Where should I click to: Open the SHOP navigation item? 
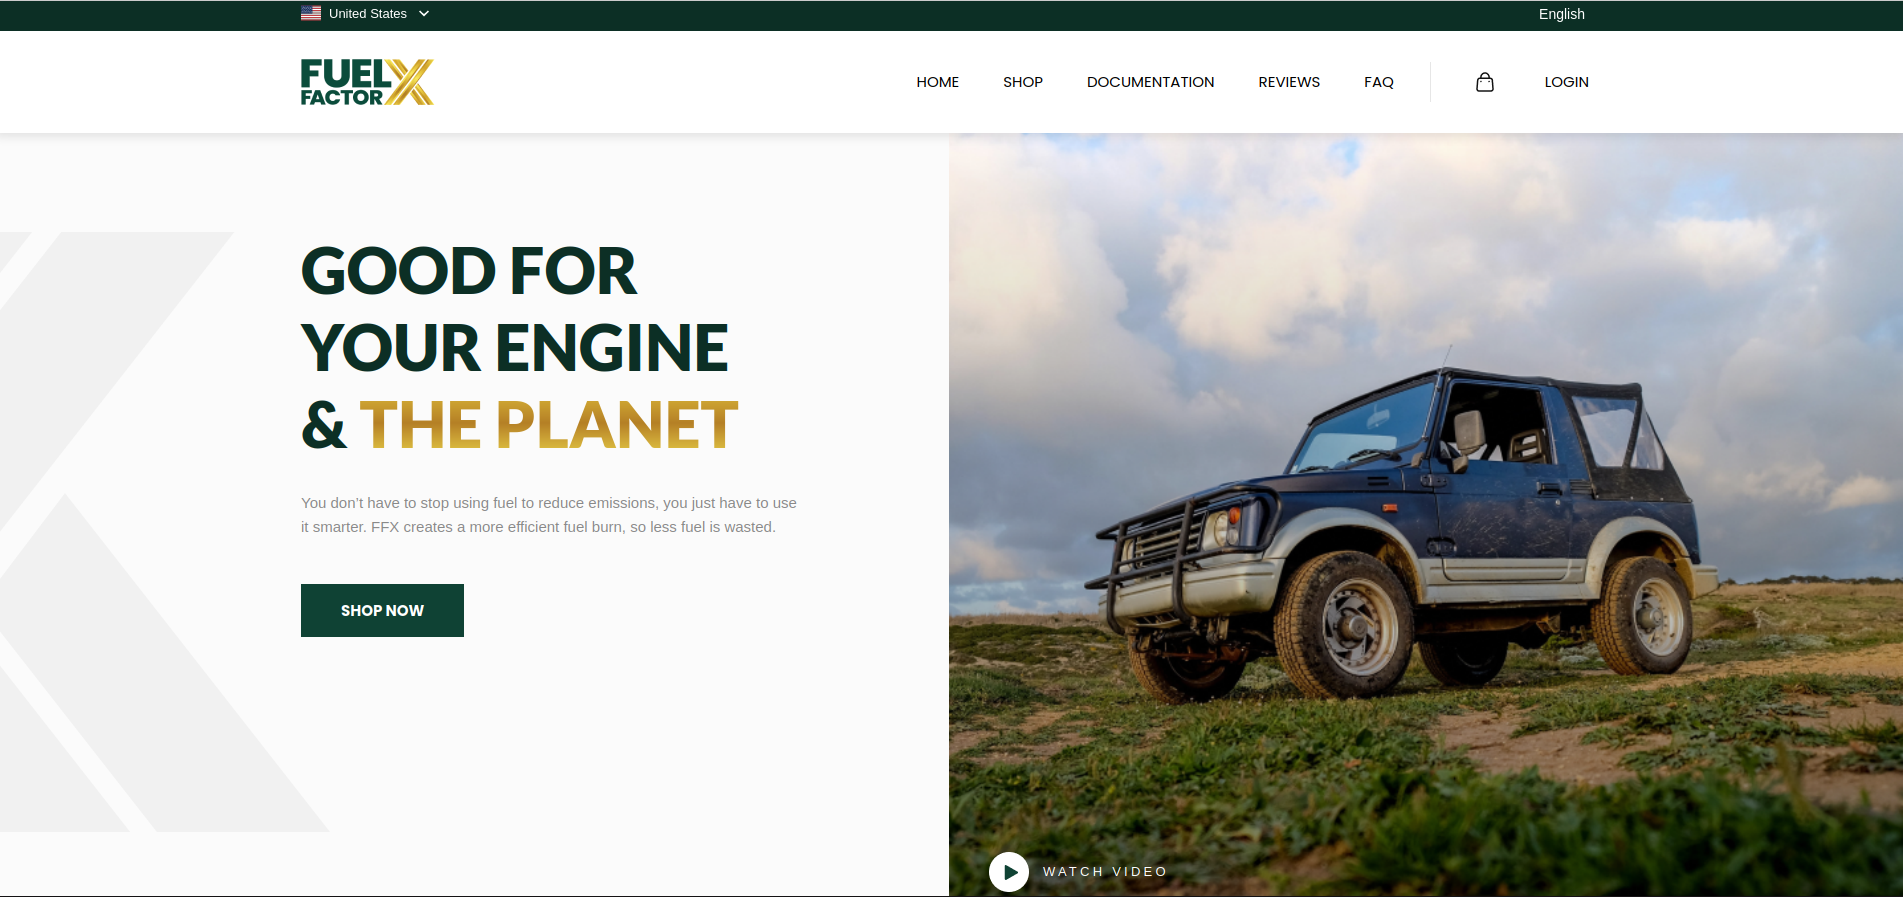[1022, 82]
